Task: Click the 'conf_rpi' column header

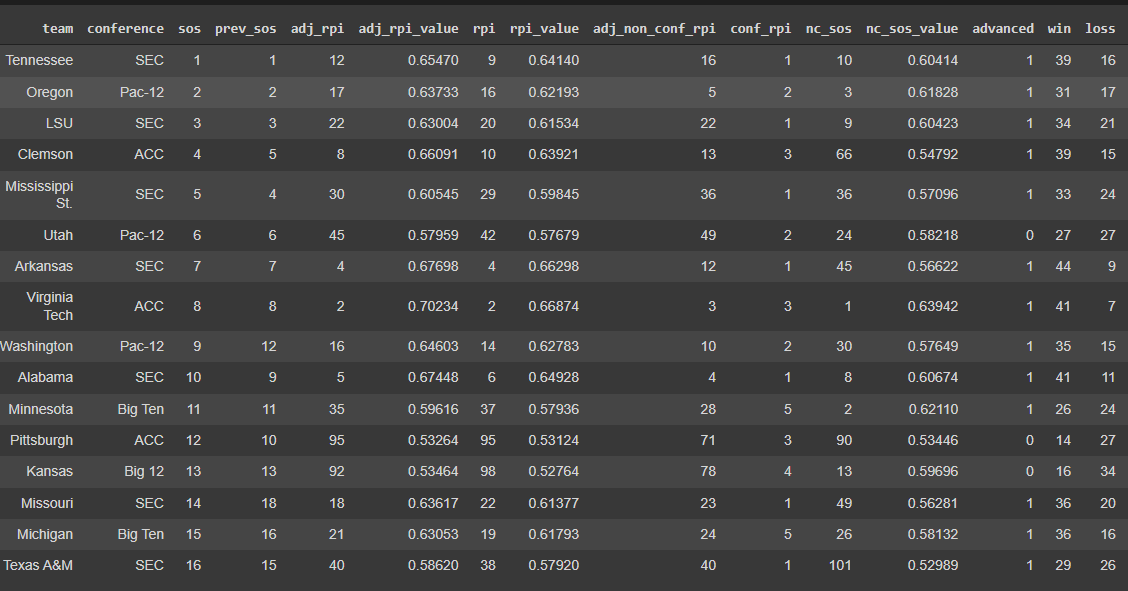Action: 760,29
